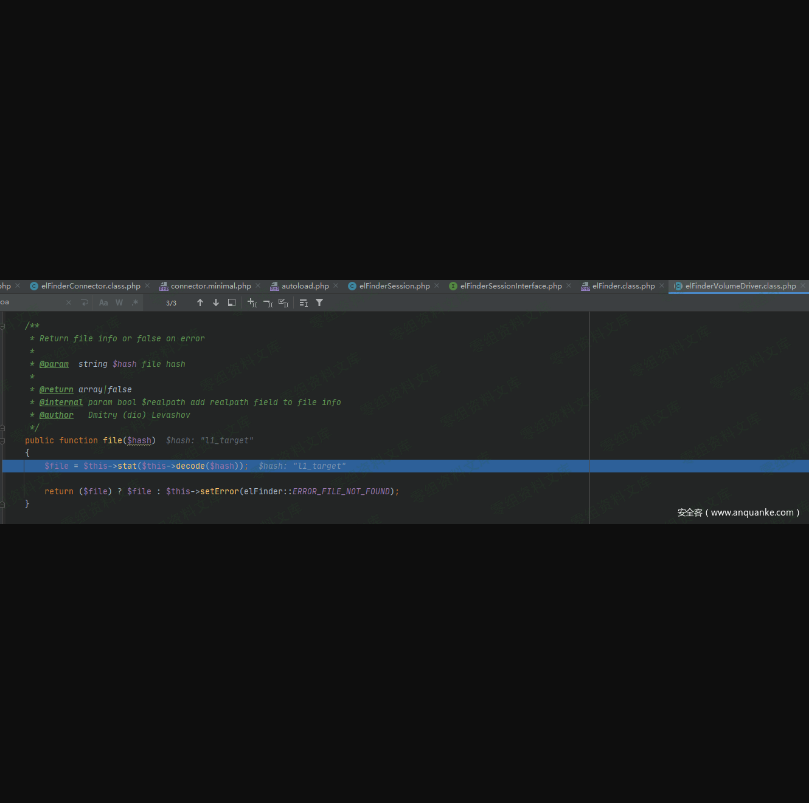The width and height of the screenshot is (809, 803).
Task: Click the search history newline icon
Action: (85, 303)
